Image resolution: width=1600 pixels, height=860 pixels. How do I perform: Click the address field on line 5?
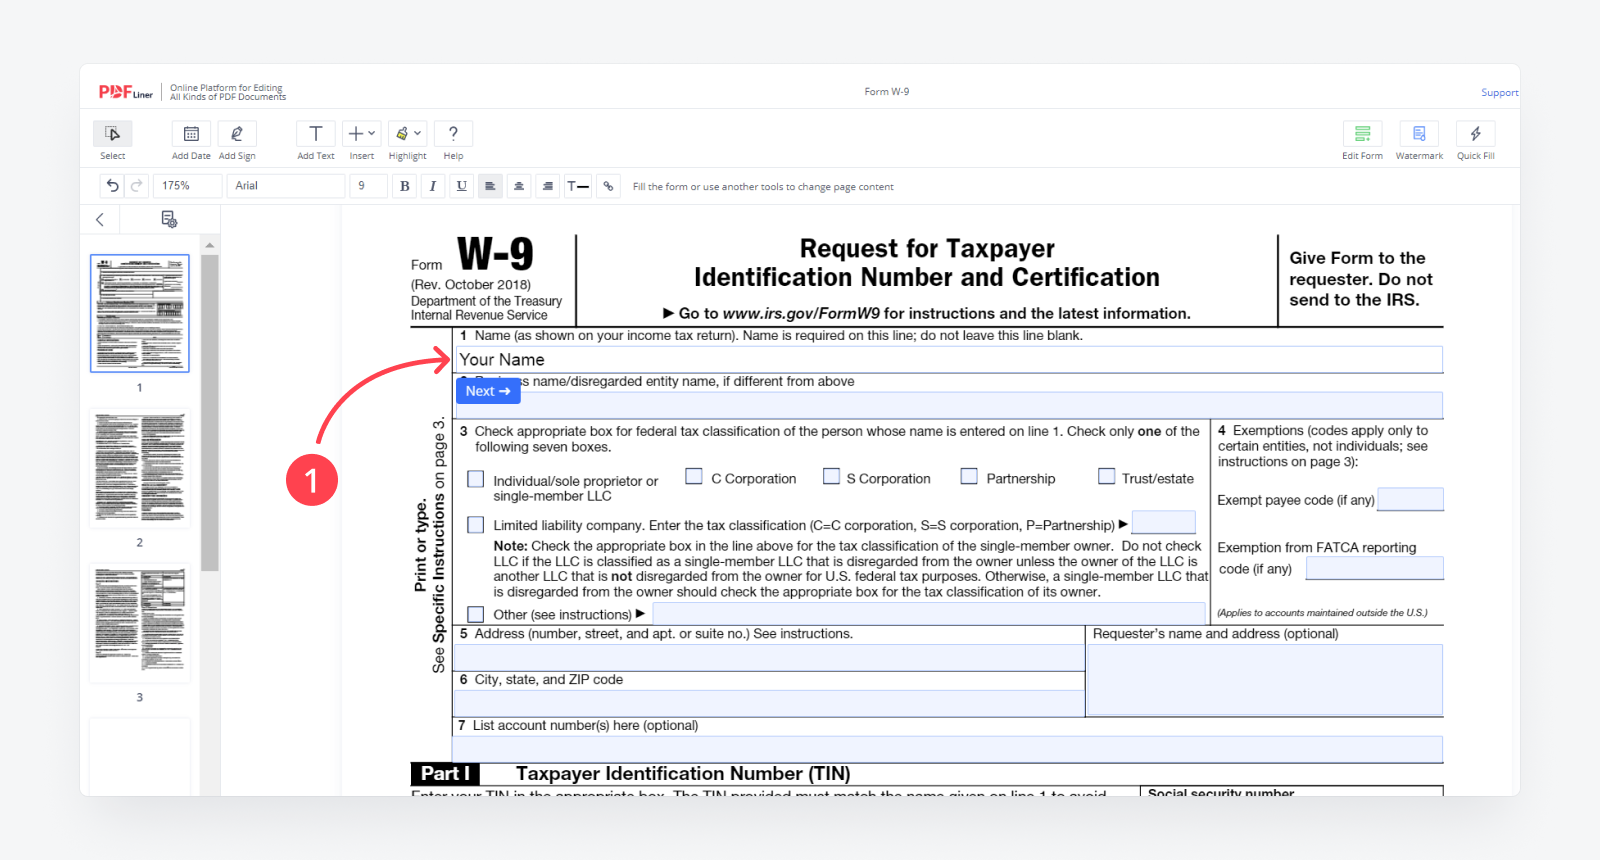point(769,658)
